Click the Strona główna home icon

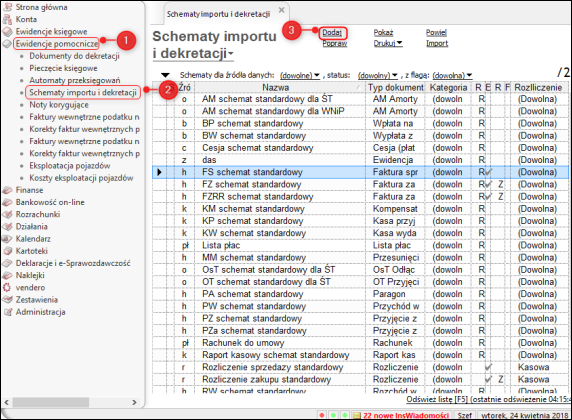point(7,7)
